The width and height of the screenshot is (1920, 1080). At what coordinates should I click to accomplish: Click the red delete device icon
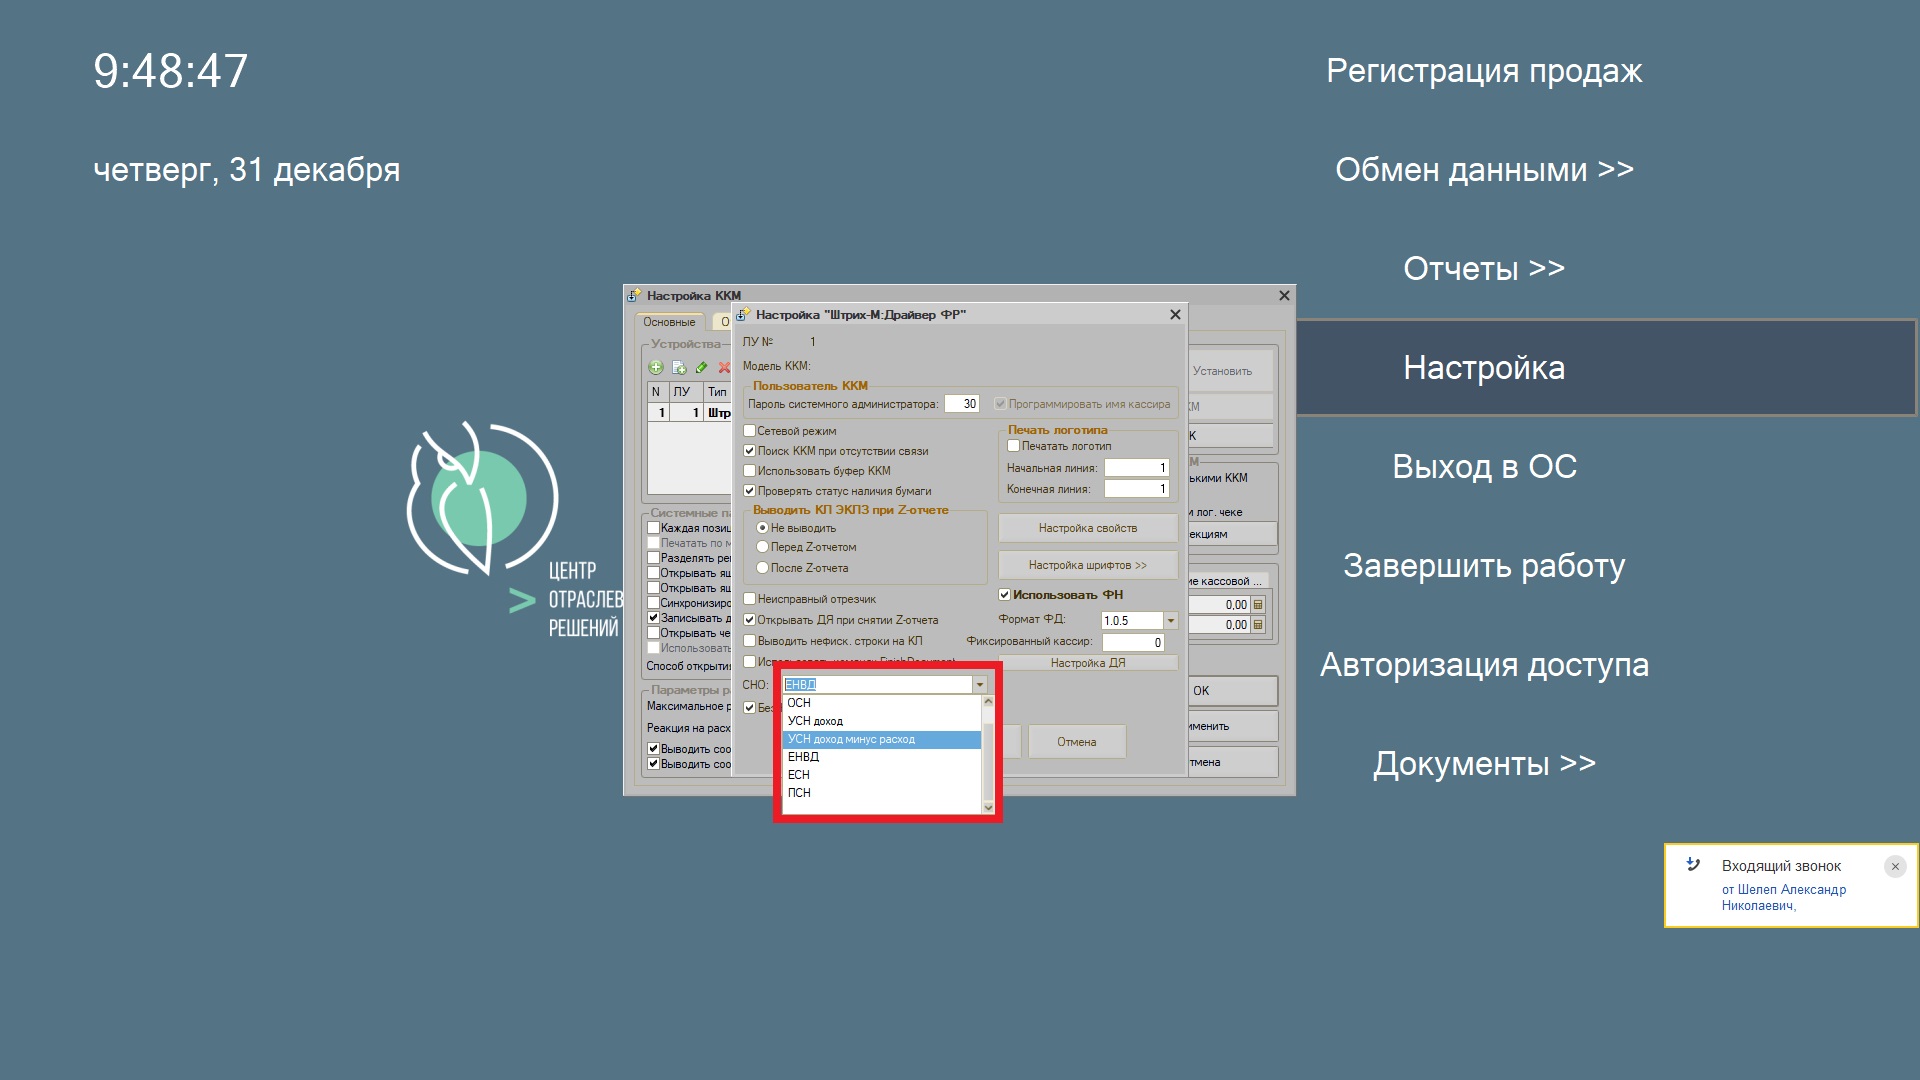point(724,368)
